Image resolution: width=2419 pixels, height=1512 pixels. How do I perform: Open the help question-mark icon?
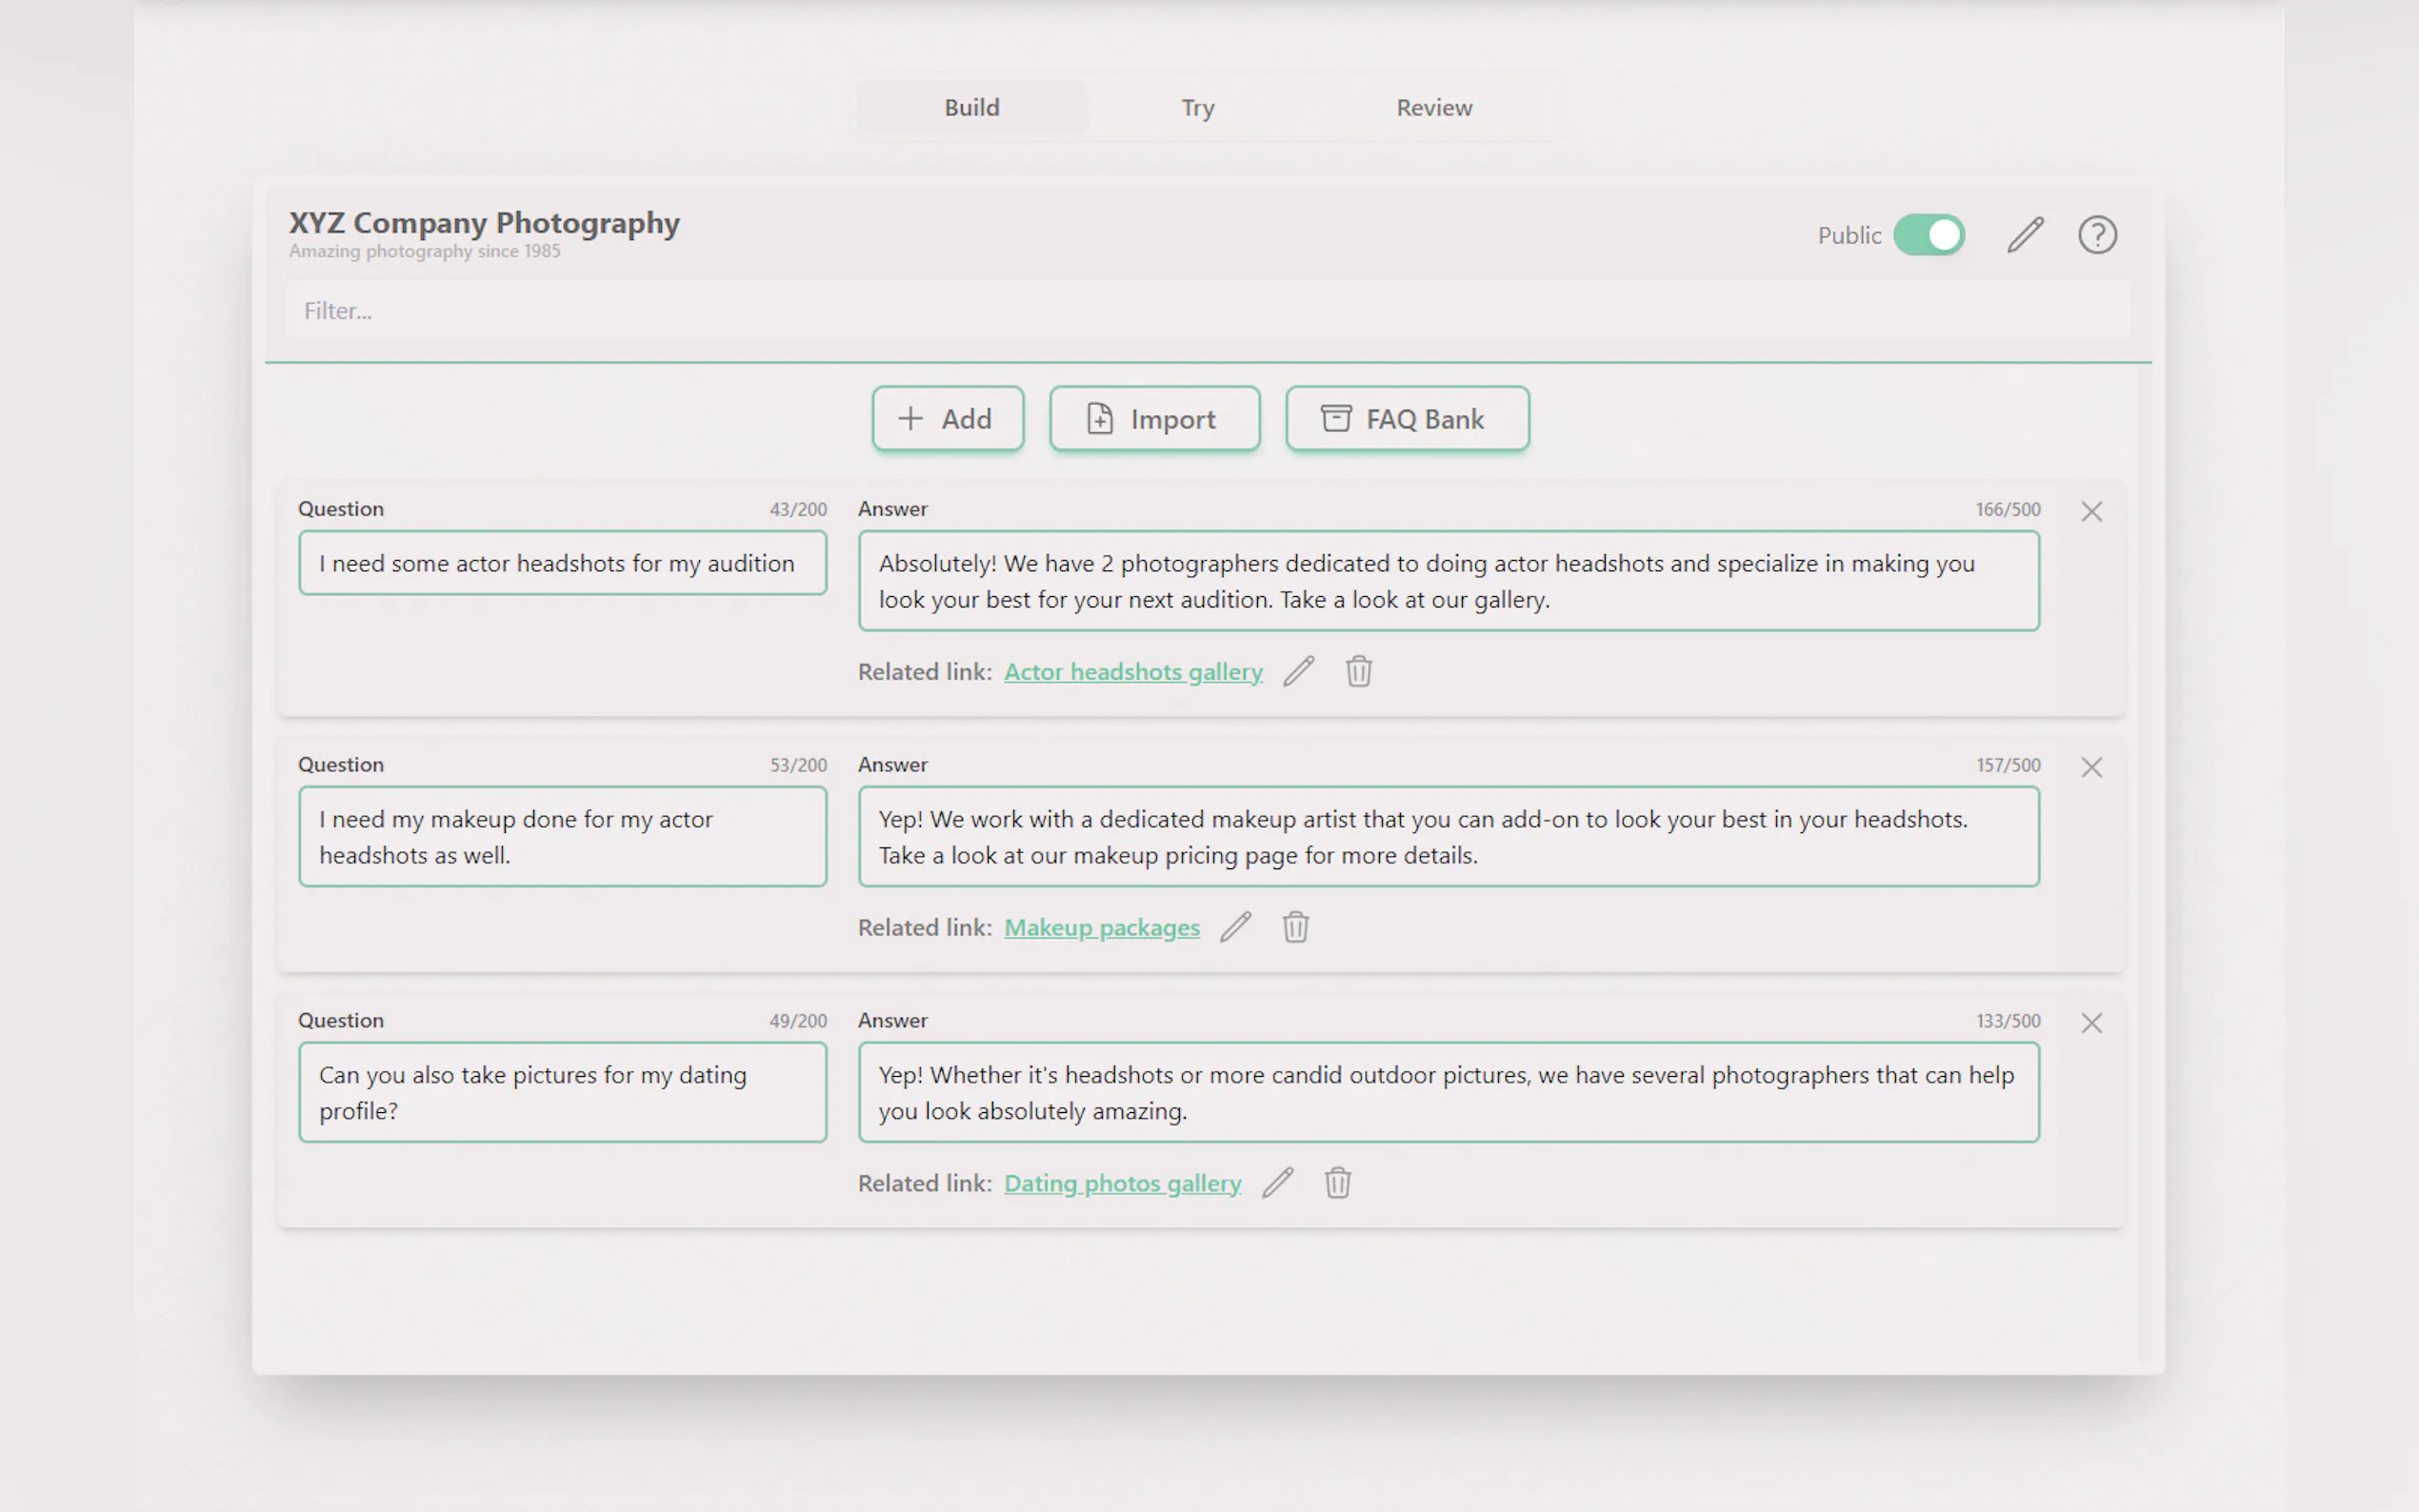point(2097,235)
